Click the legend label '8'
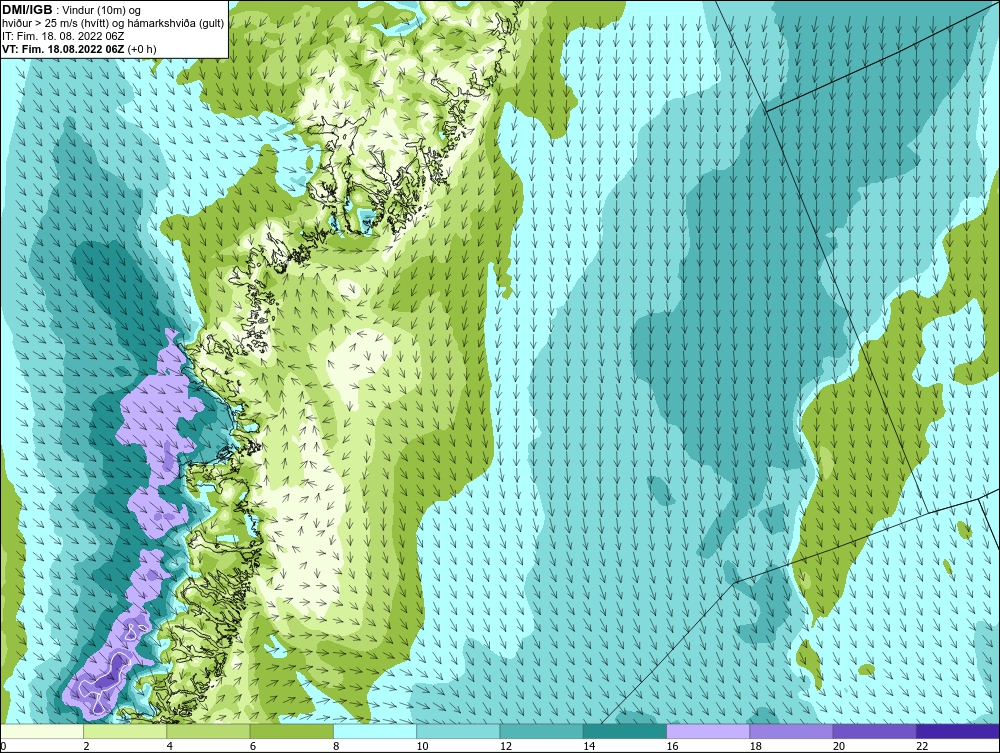 (x=336, y=747)
